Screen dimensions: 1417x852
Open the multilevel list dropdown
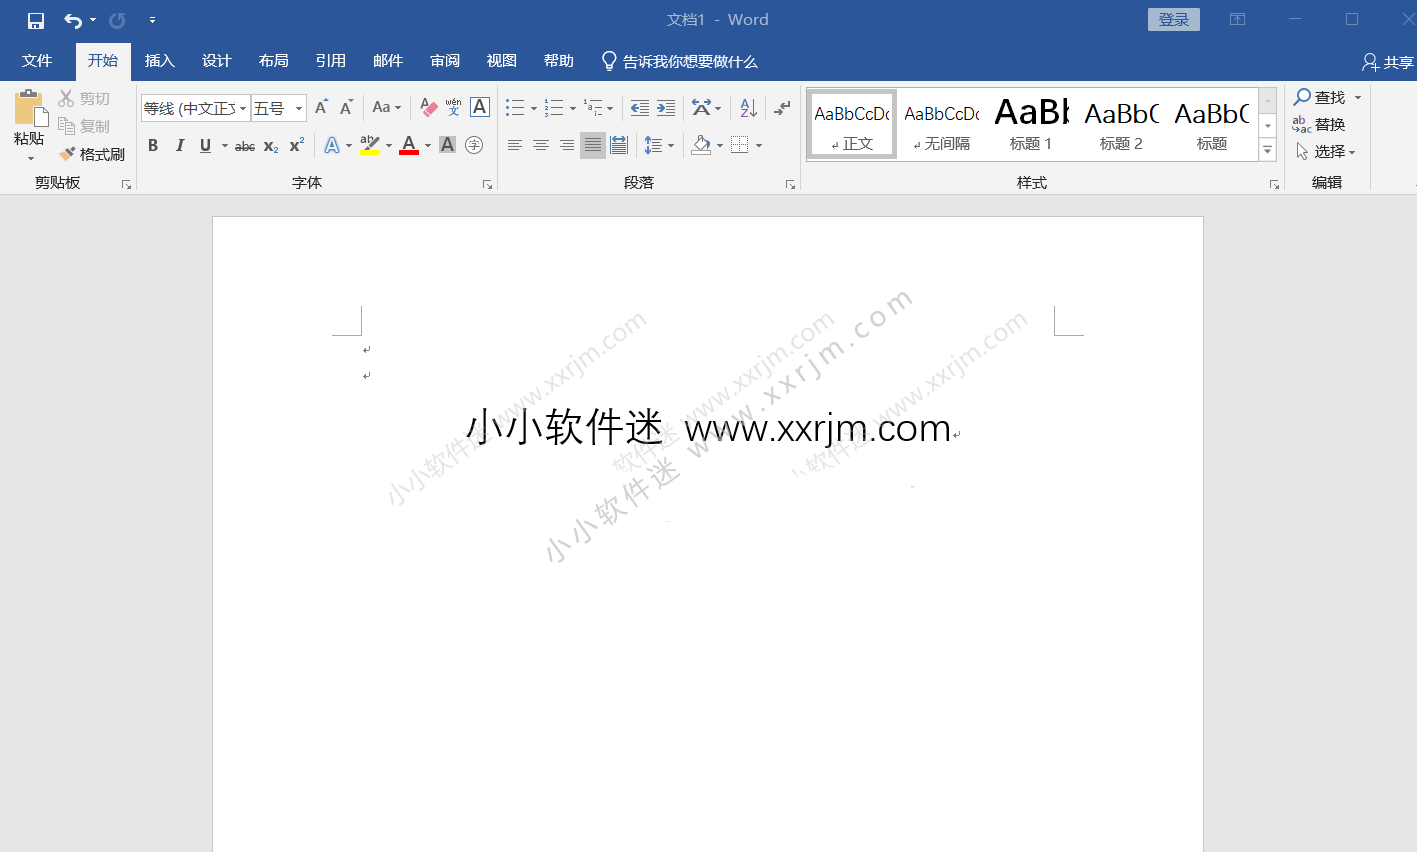point(600,108)
